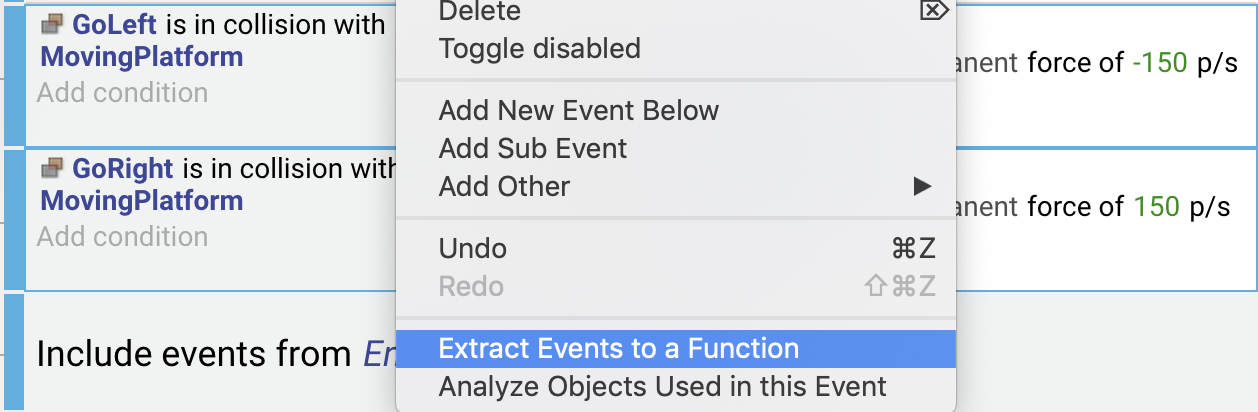Expand the Add Other submenu arrow
The height and width of the screenshot is (412, 1258).
point(922,187)
